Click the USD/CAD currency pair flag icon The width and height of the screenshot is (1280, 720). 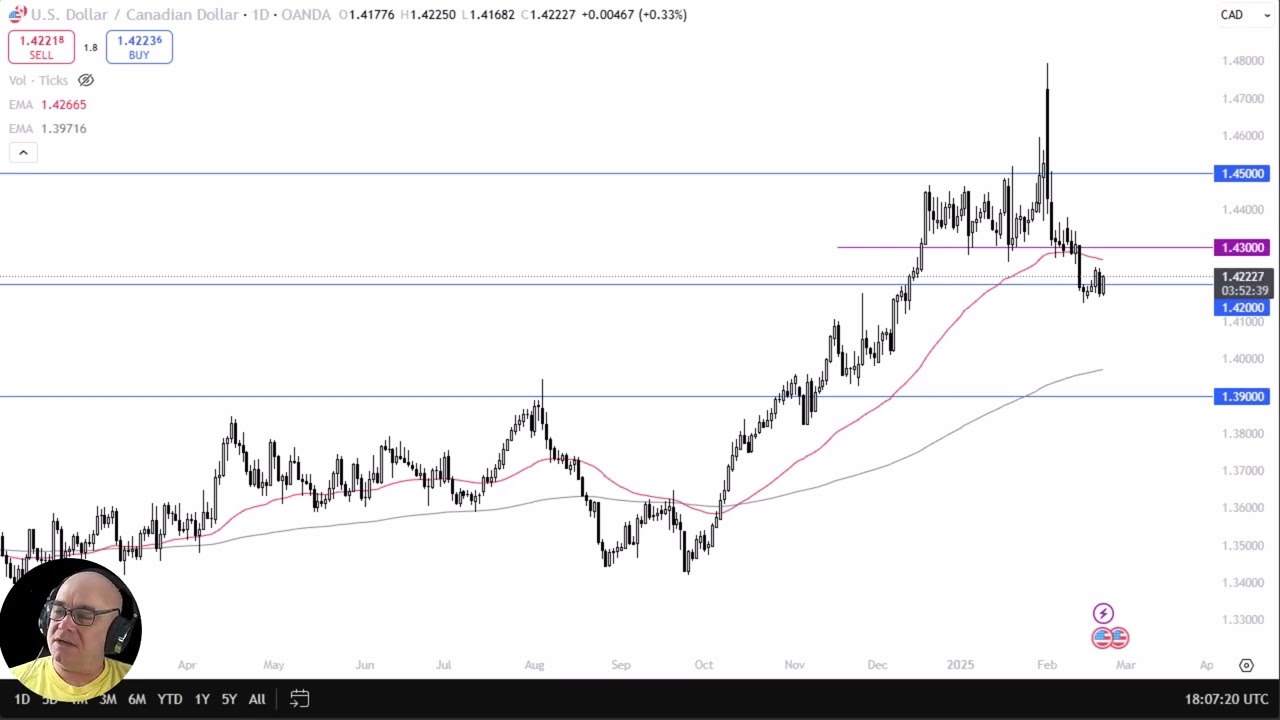17,14
